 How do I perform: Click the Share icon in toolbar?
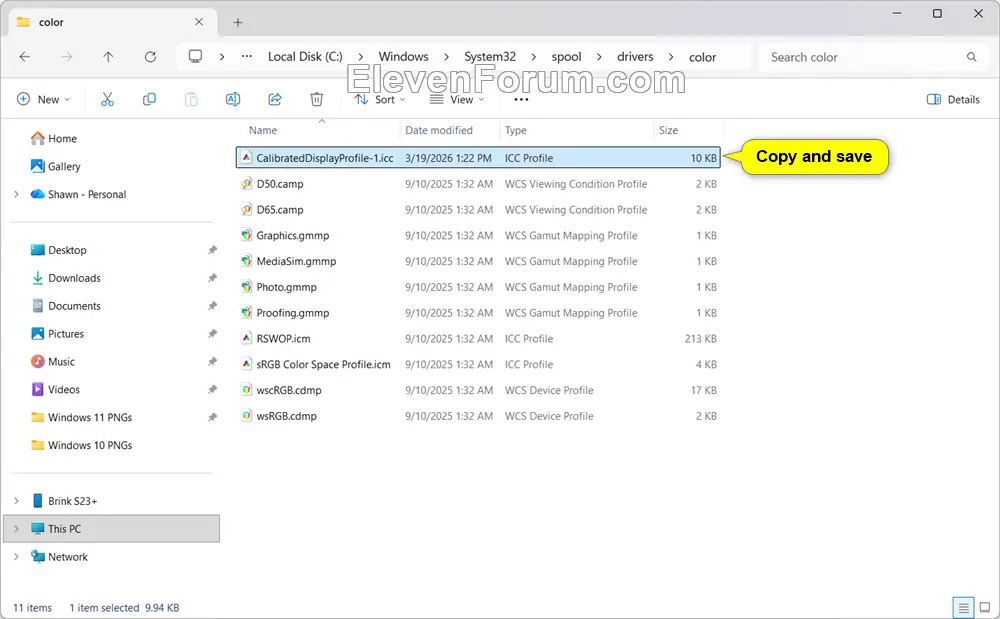275,99
